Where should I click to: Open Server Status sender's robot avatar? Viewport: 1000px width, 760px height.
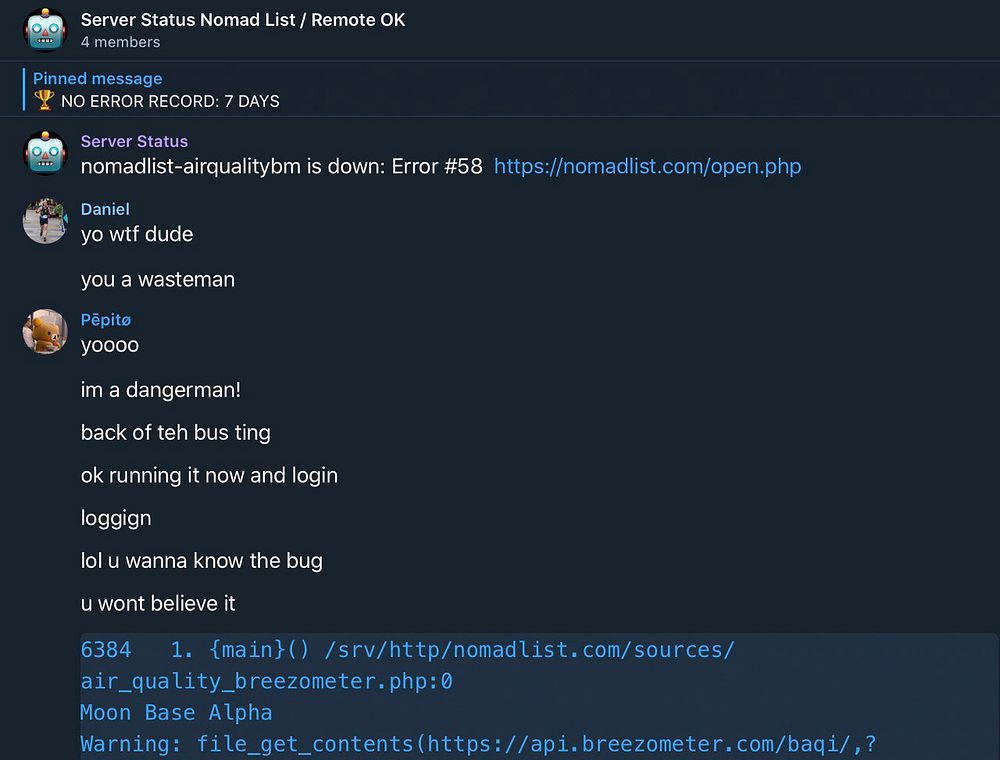coord(45,153)
